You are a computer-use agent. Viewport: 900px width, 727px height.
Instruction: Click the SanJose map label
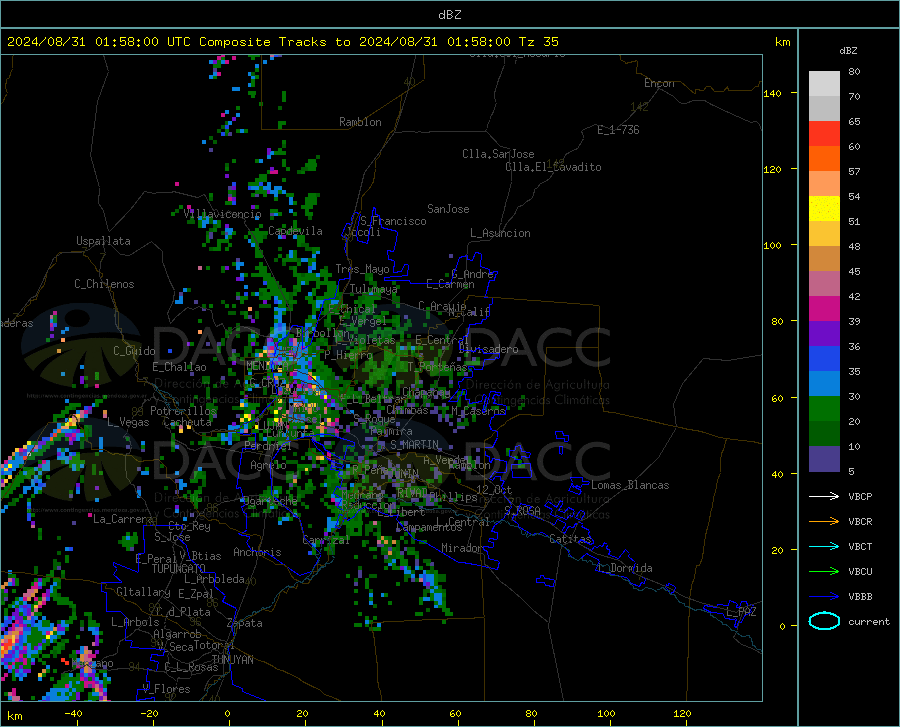pyautogui.click(x=448, y=209)
